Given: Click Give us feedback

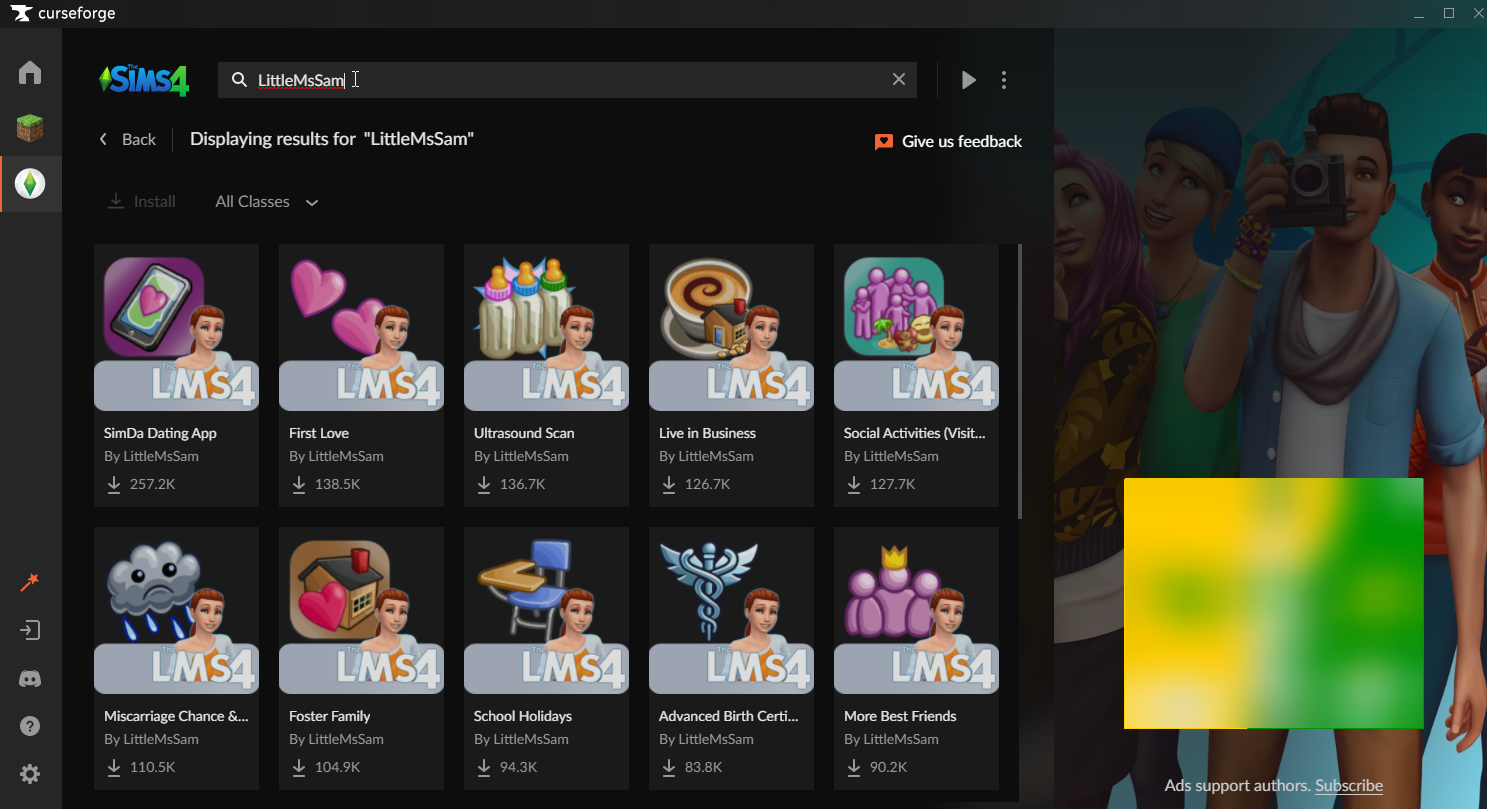Looking at the screenshot, I should pos(948,142).
